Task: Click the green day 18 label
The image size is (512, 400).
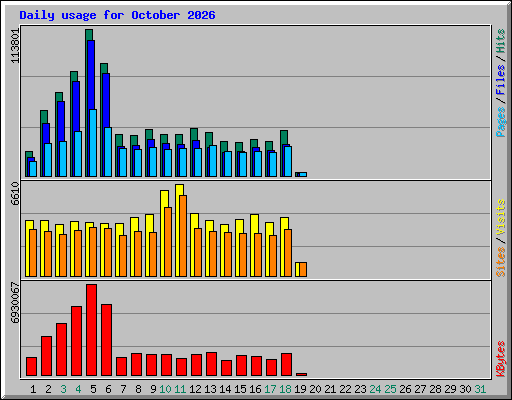Action: coord(285,389)
